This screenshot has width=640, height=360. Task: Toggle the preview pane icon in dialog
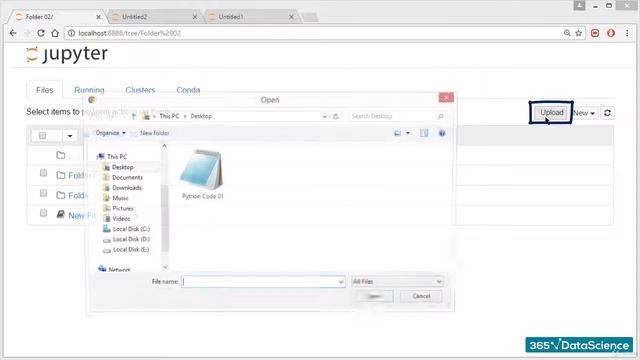click(424, 133)
